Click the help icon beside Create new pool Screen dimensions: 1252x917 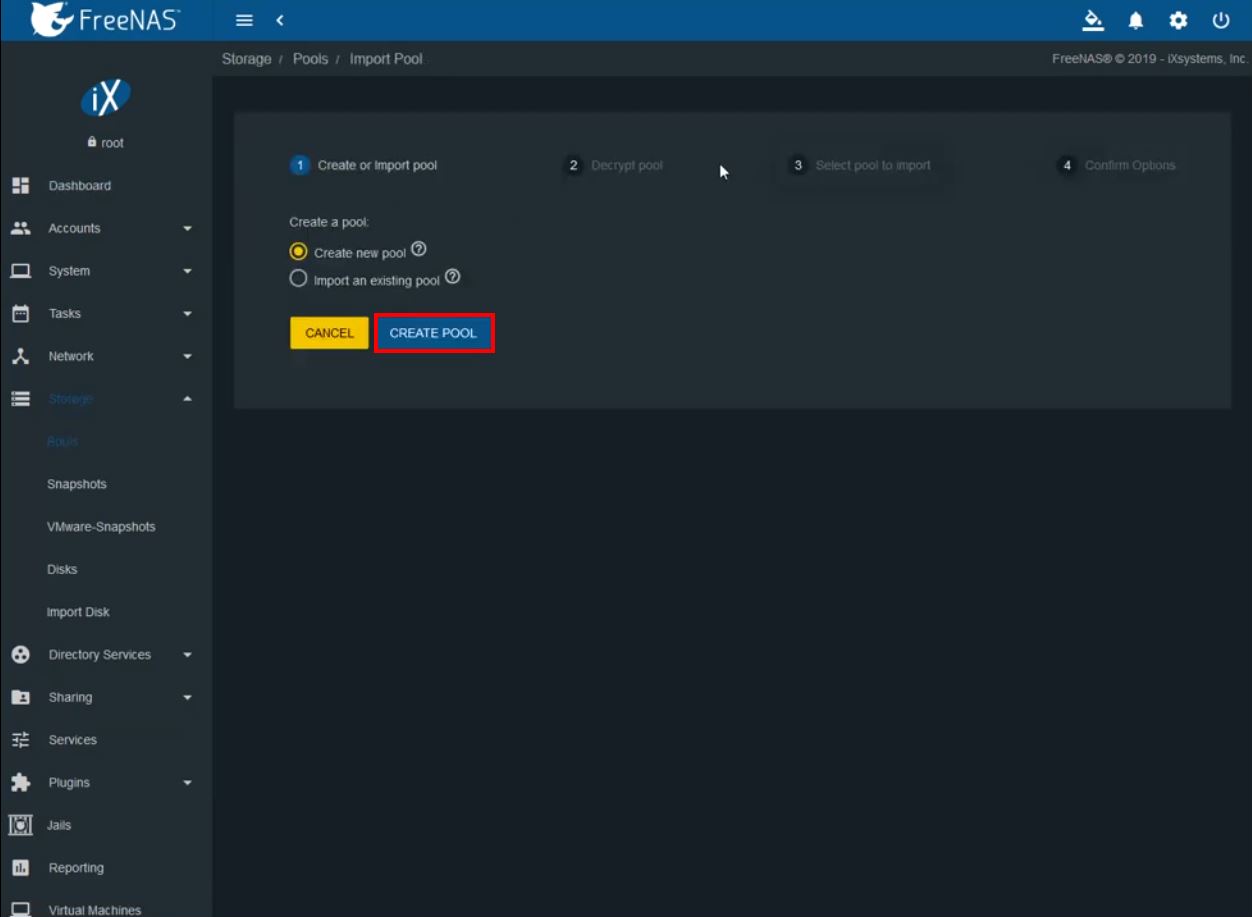click(x=419, y=249)
